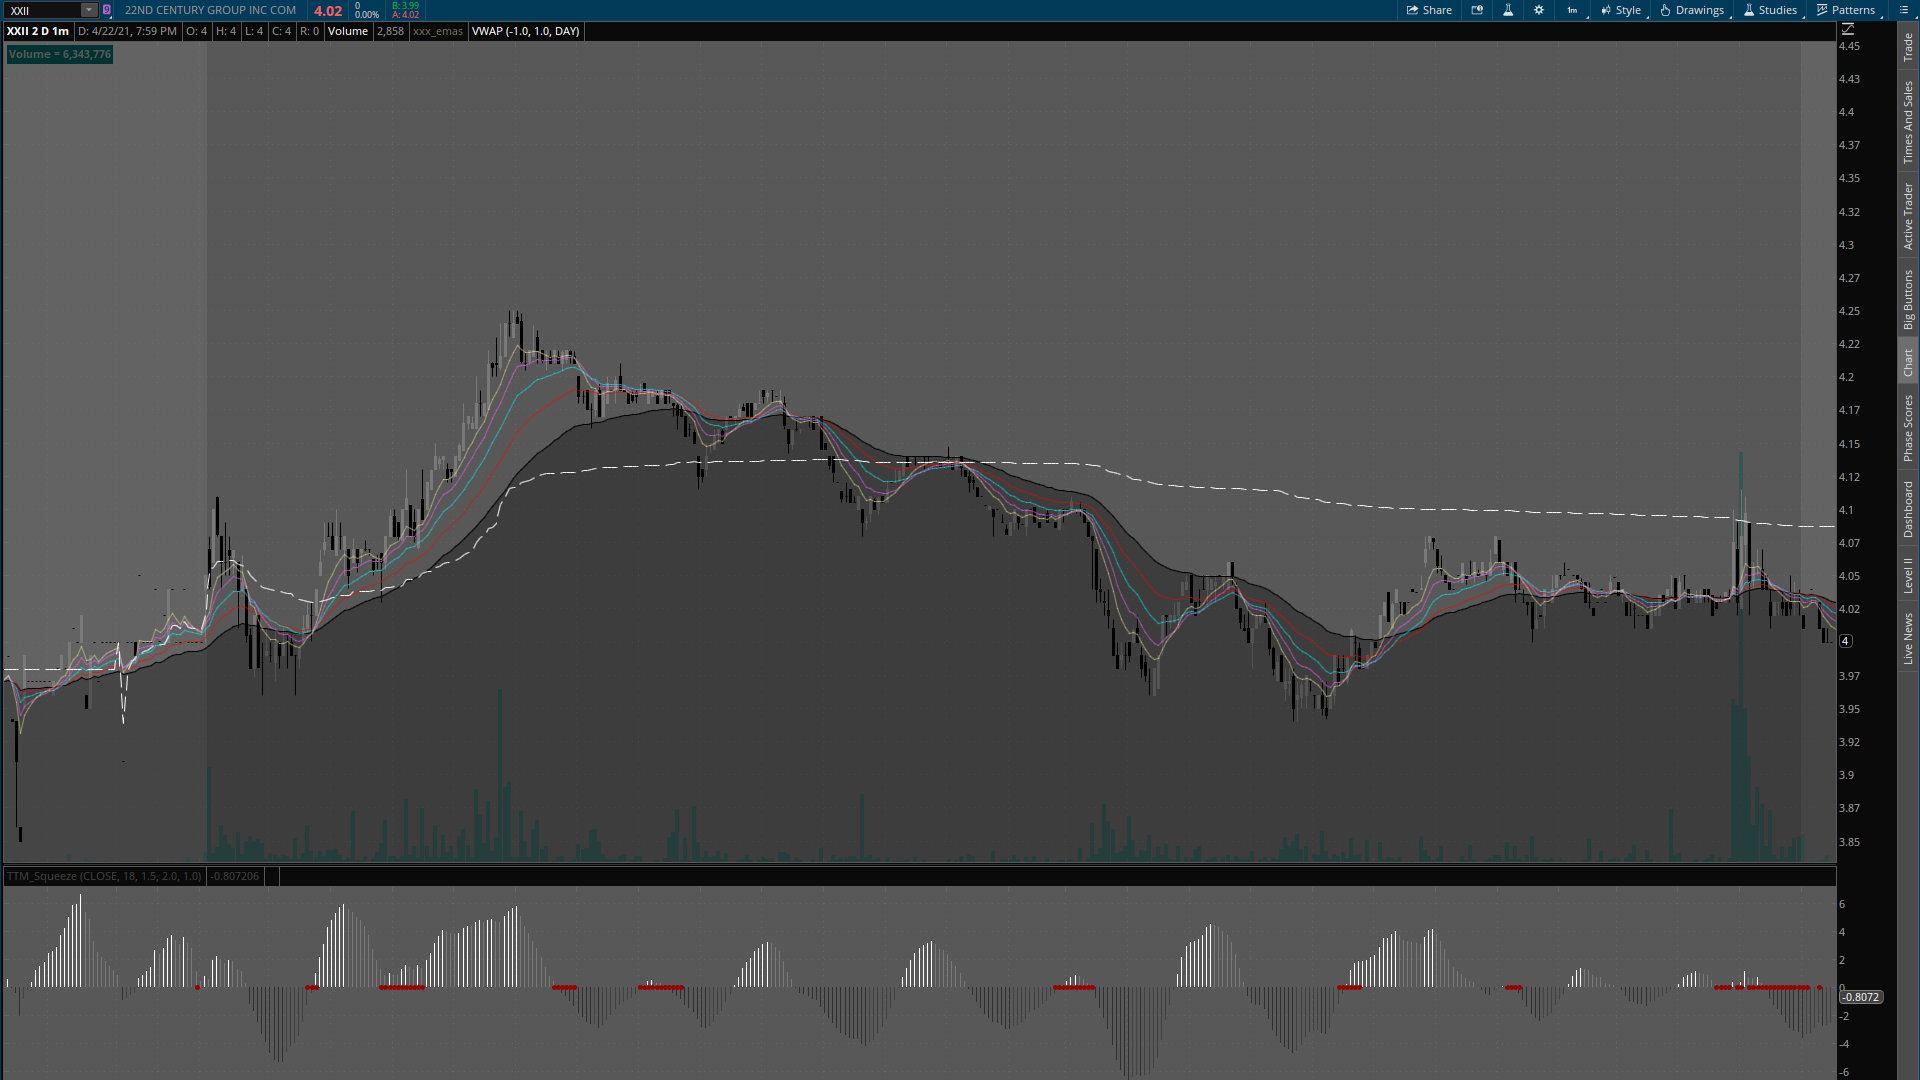This screenshot has width=1920, height=1080.
Task: Expand the XXII symbol dropdown arrow
Action: [x=89, y=10]
